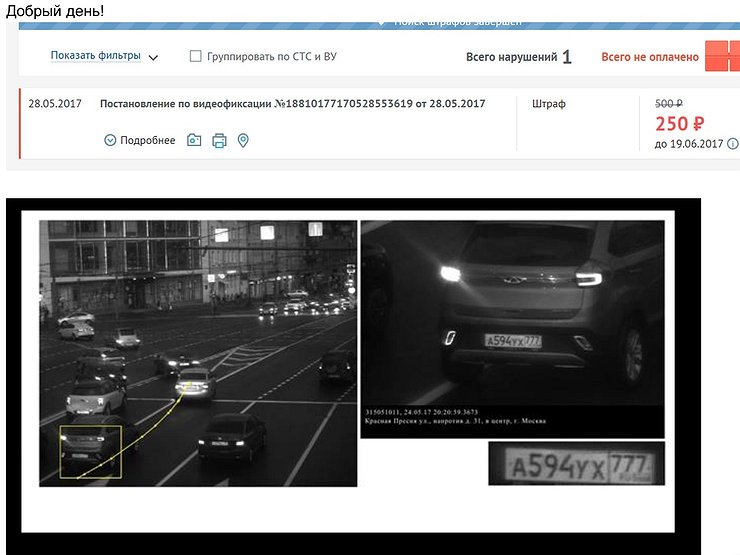Expand the filters dropdown arrow

(x=153, y=58)
